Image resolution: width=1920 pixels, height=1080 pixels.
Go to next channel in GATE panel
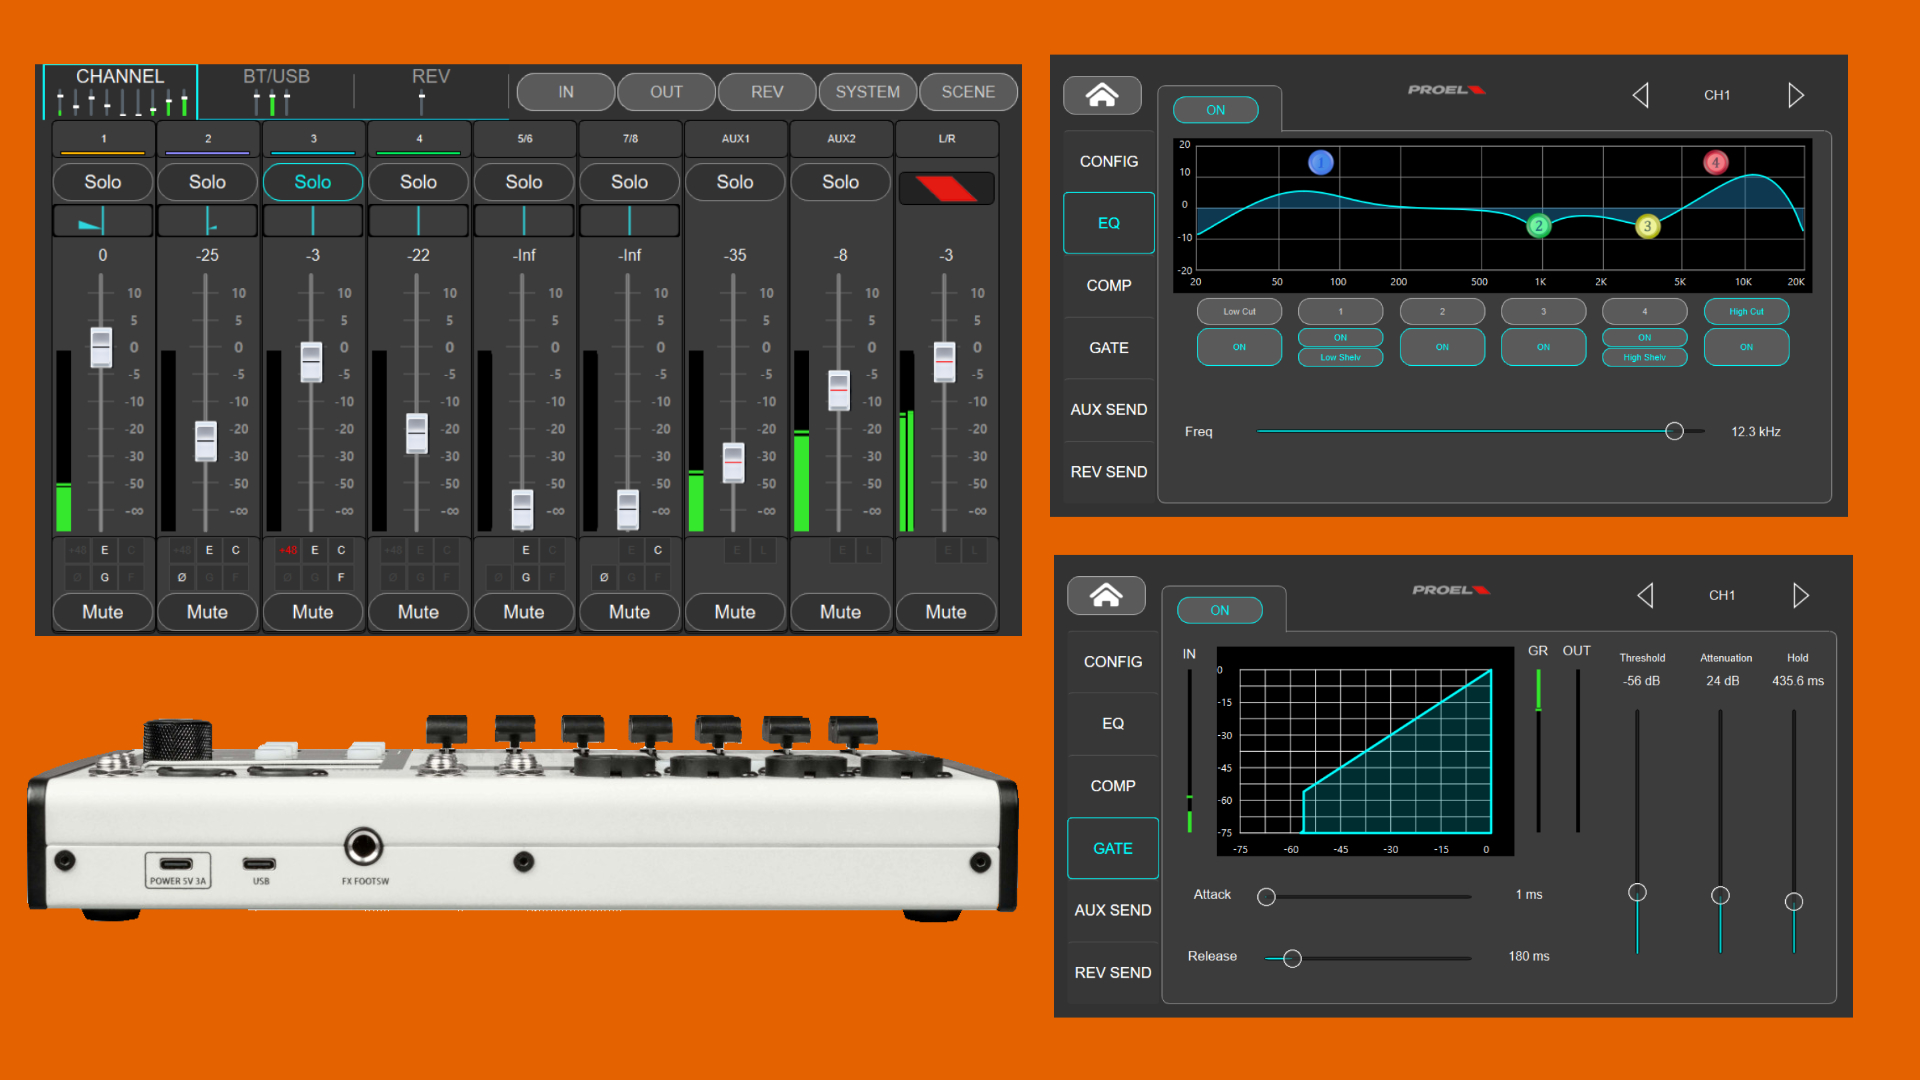pyautogui.click(x=1800, y=595)
